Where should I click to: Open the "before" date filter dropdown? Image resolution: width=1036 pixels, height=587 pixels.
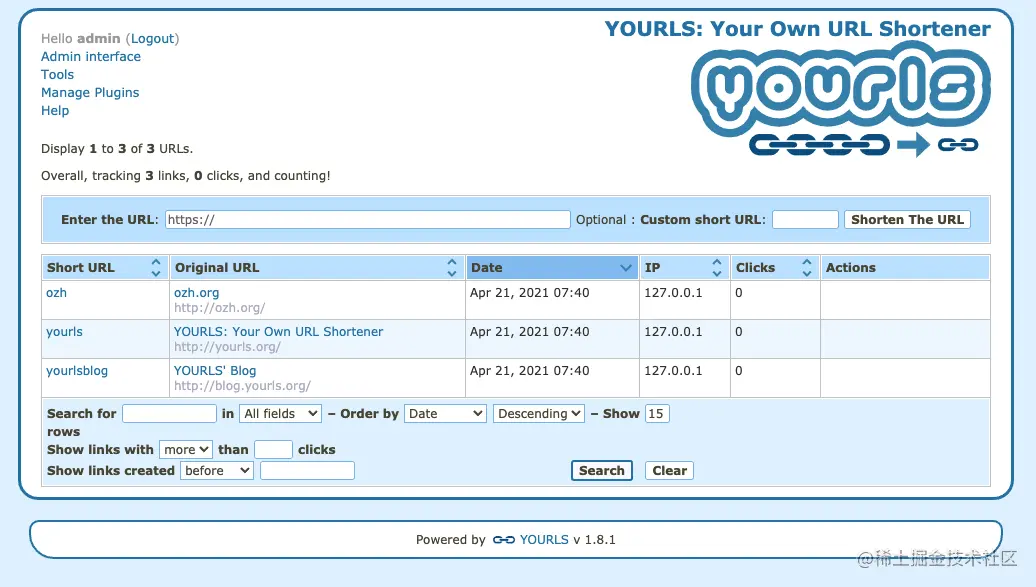(x=216, y=470)
